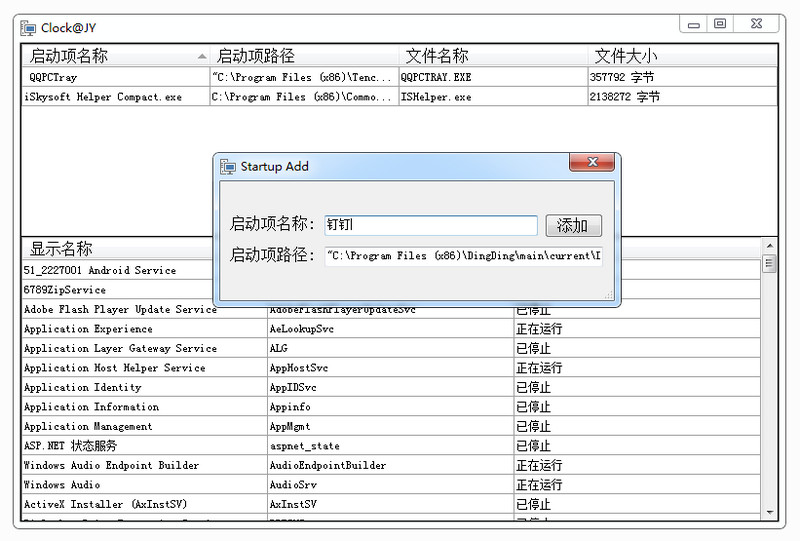Minimize the Clock@JY window
Viewport: 800px width, 541px height.
[693, 24]
